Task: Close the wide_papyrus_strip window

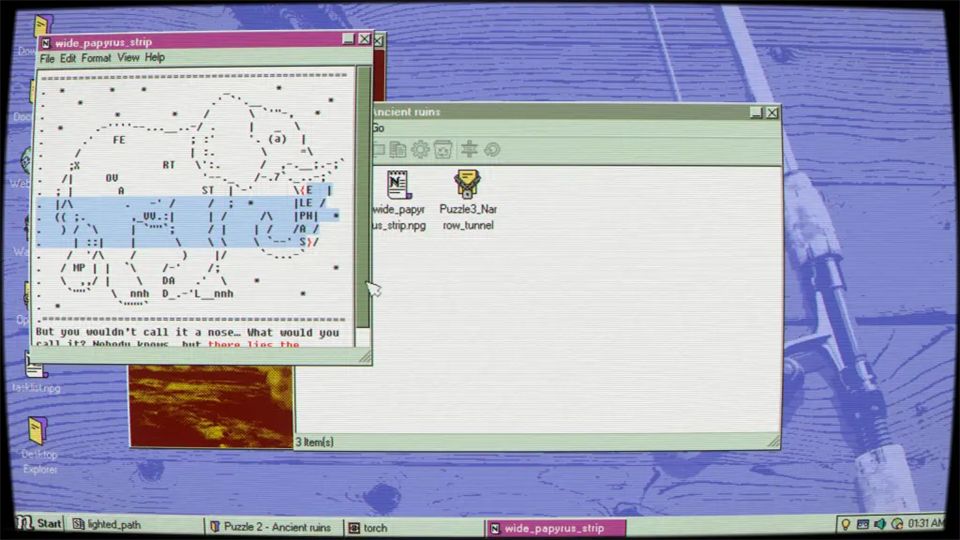Action: point(364,39)
